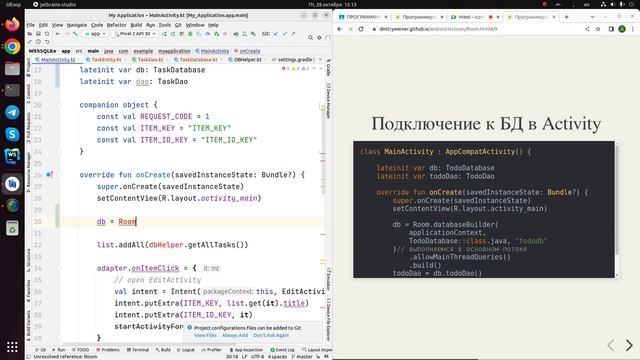Reload the Chrome page

coord(361,29)
